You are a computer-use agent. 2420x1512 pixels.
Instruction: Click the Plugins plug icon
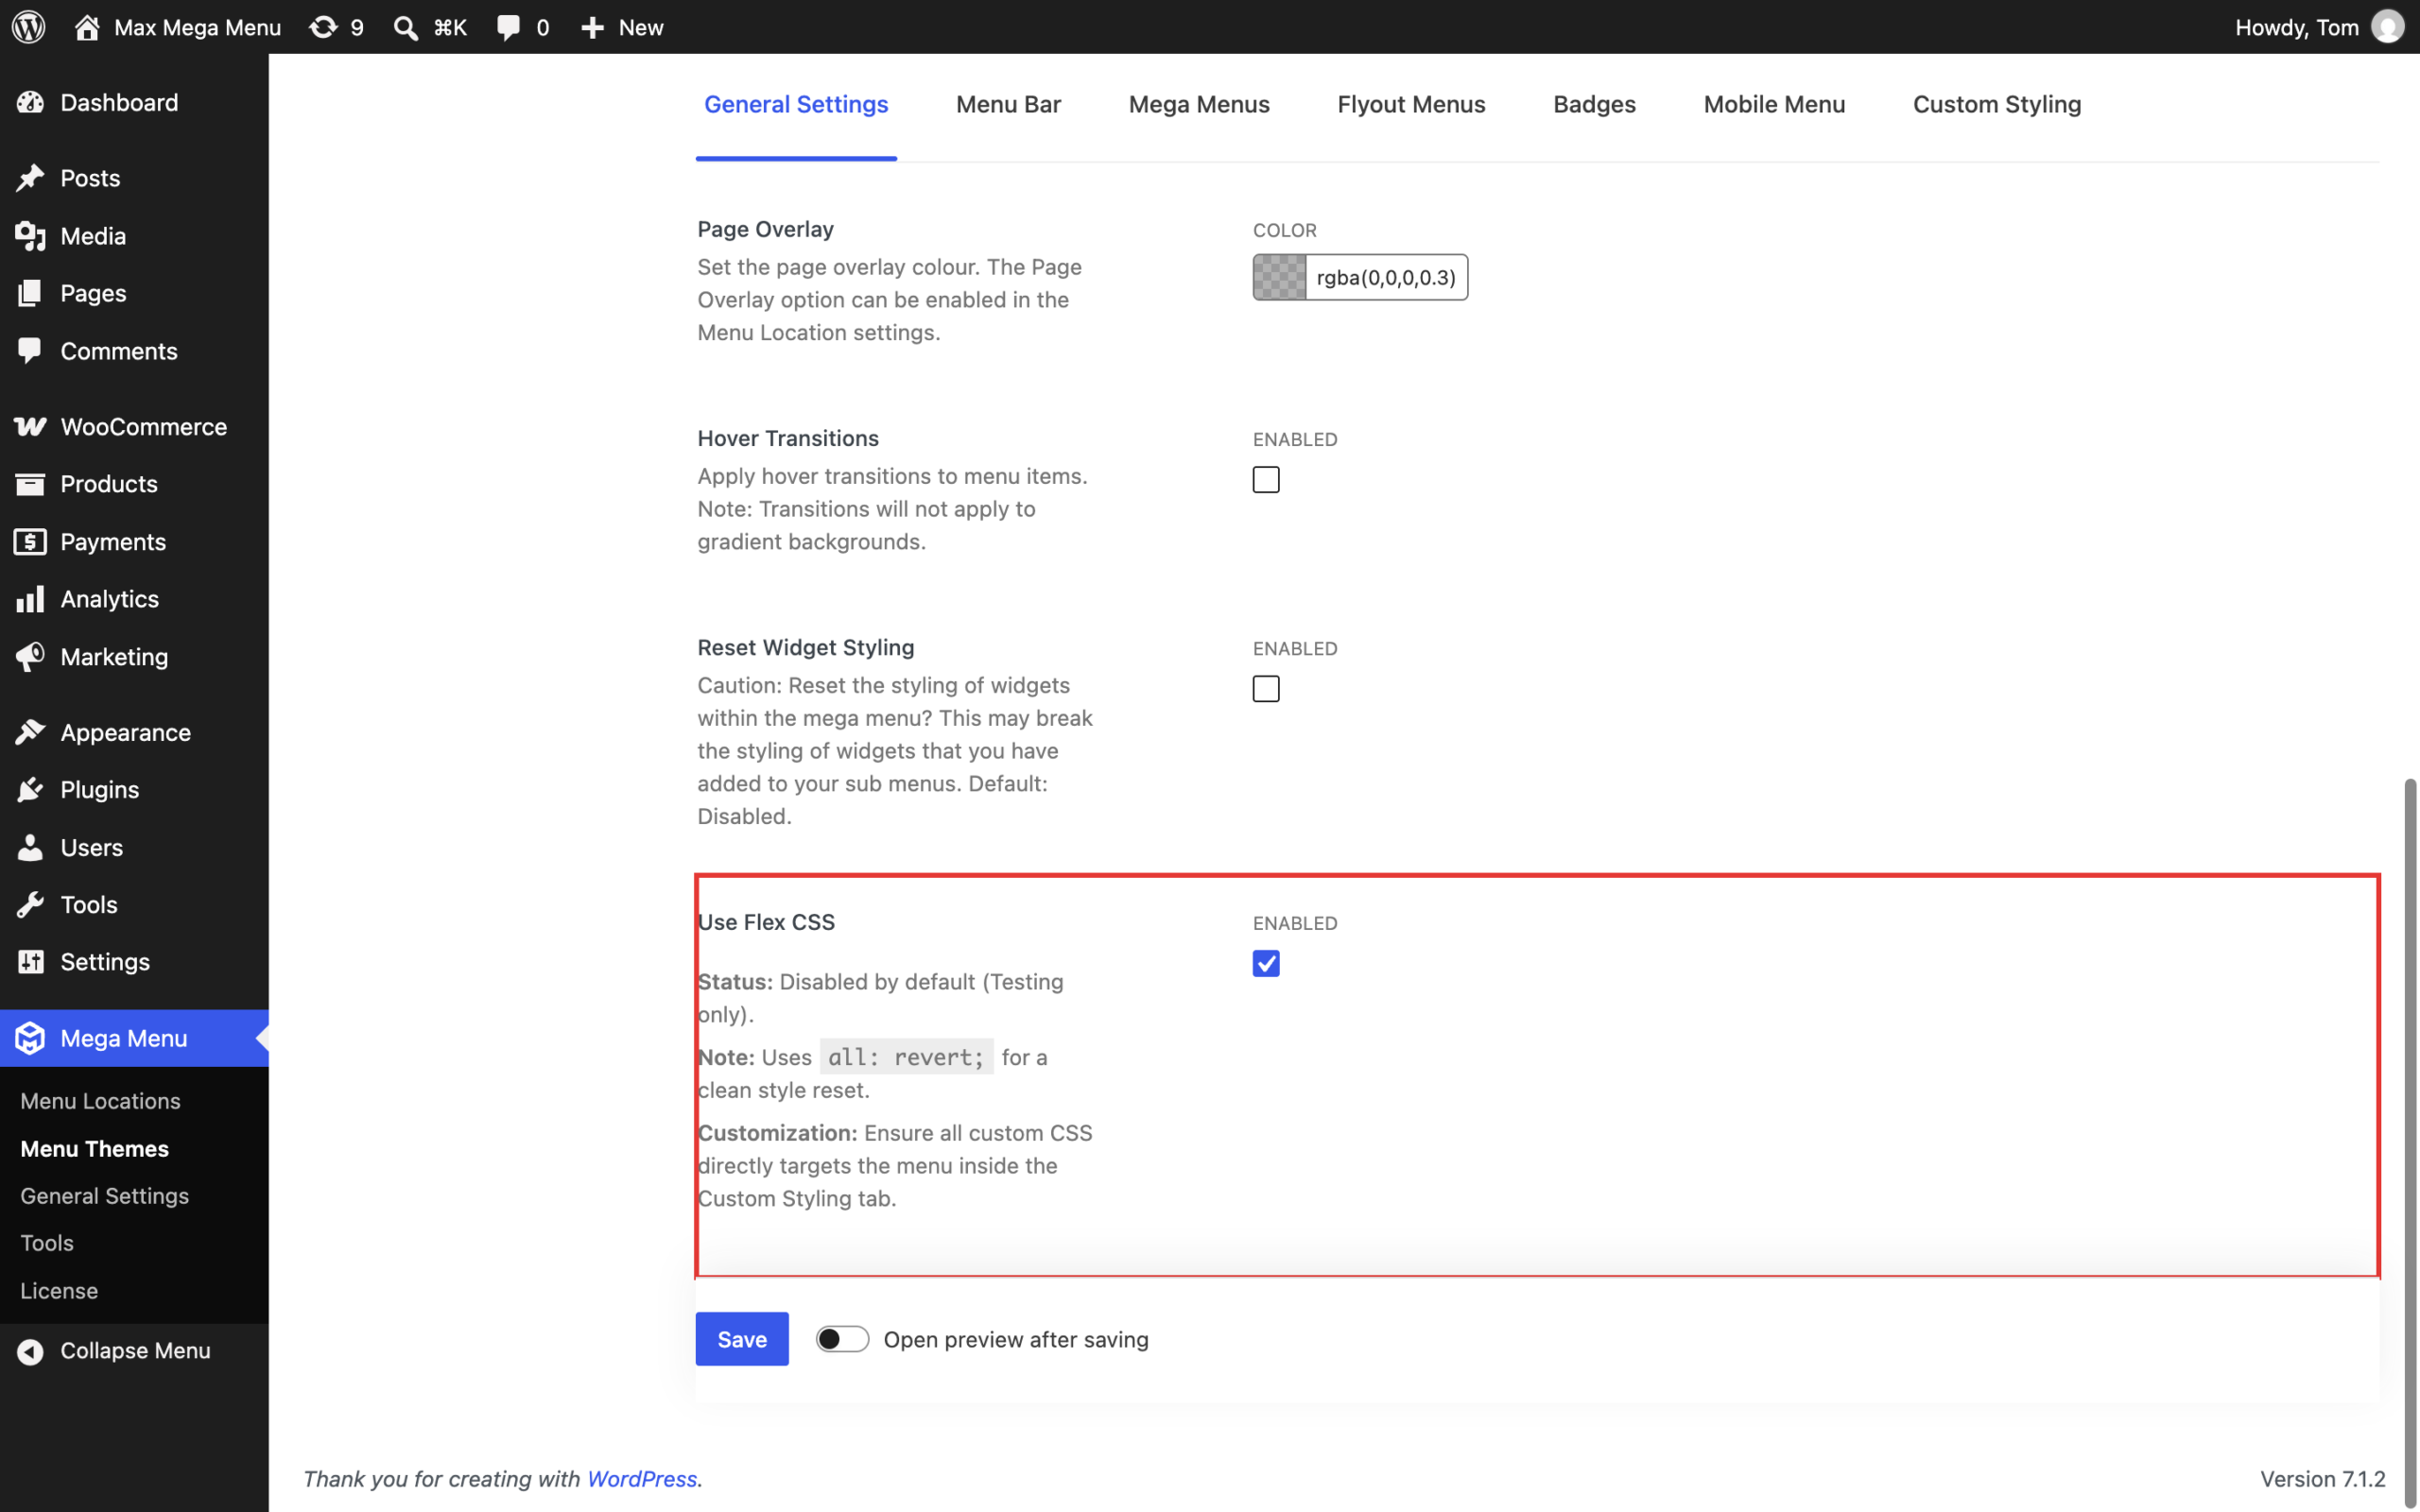click(x=30, y=790)
